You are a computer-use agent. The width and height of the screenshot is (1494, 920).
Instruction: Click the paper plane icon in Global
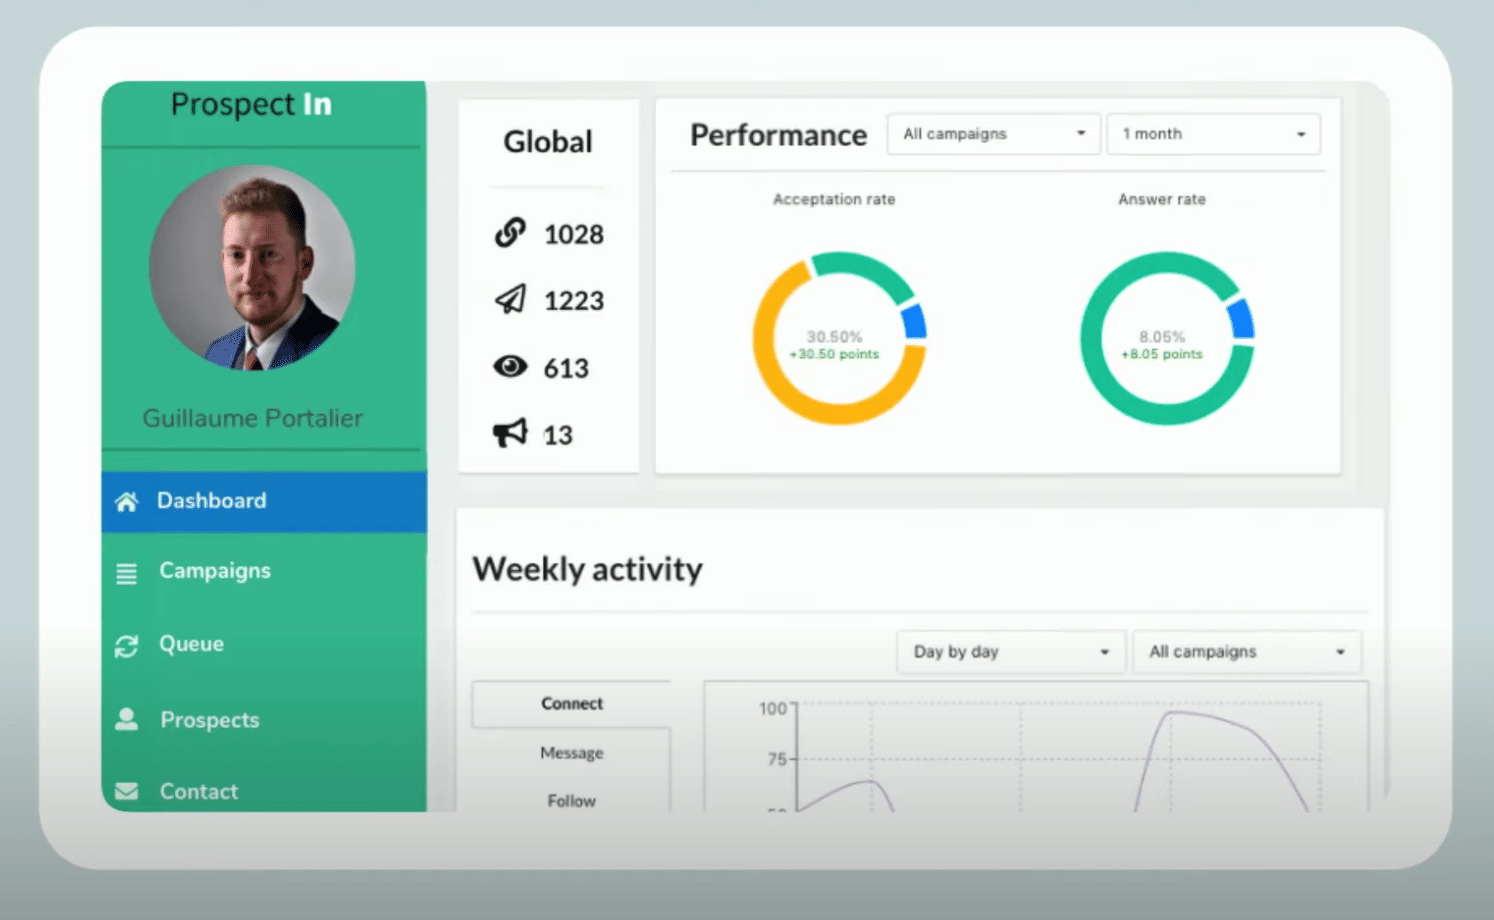coord(510,300)
